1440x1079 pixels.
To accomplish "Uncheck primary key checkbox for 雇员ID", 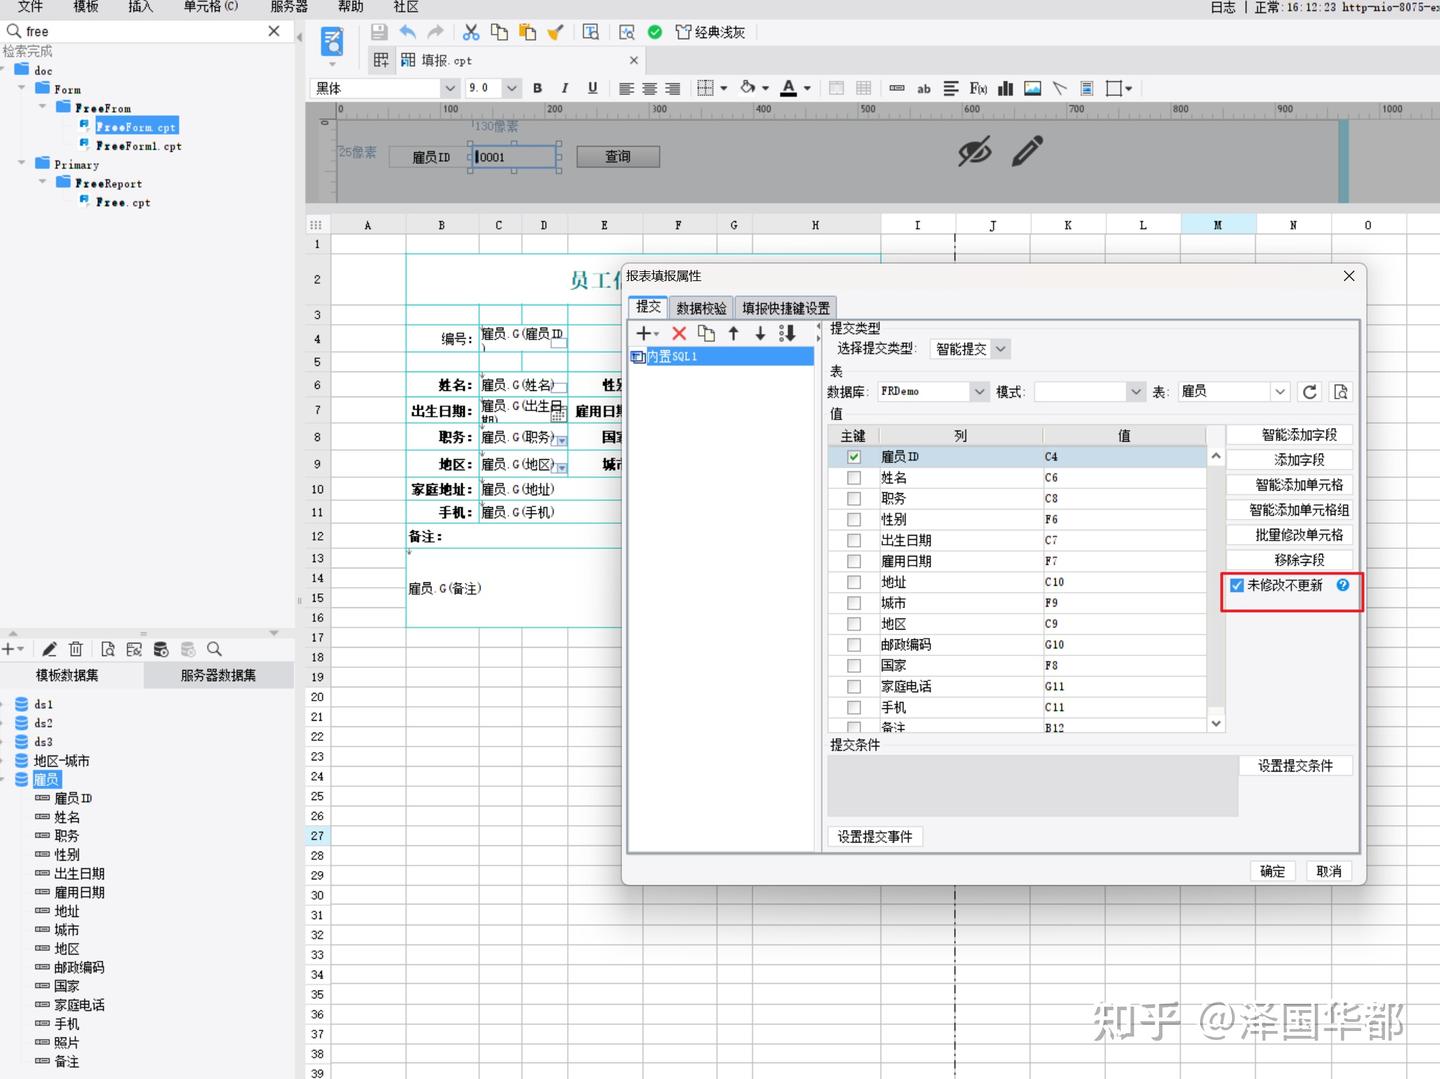I will click(x=854, y=456).
